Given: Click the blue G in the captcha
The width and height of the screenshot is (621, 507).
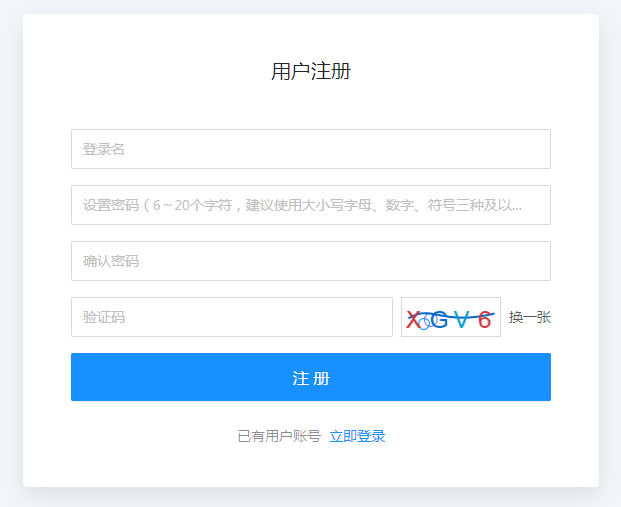Looking at the screenshot, I should (438, 320).
